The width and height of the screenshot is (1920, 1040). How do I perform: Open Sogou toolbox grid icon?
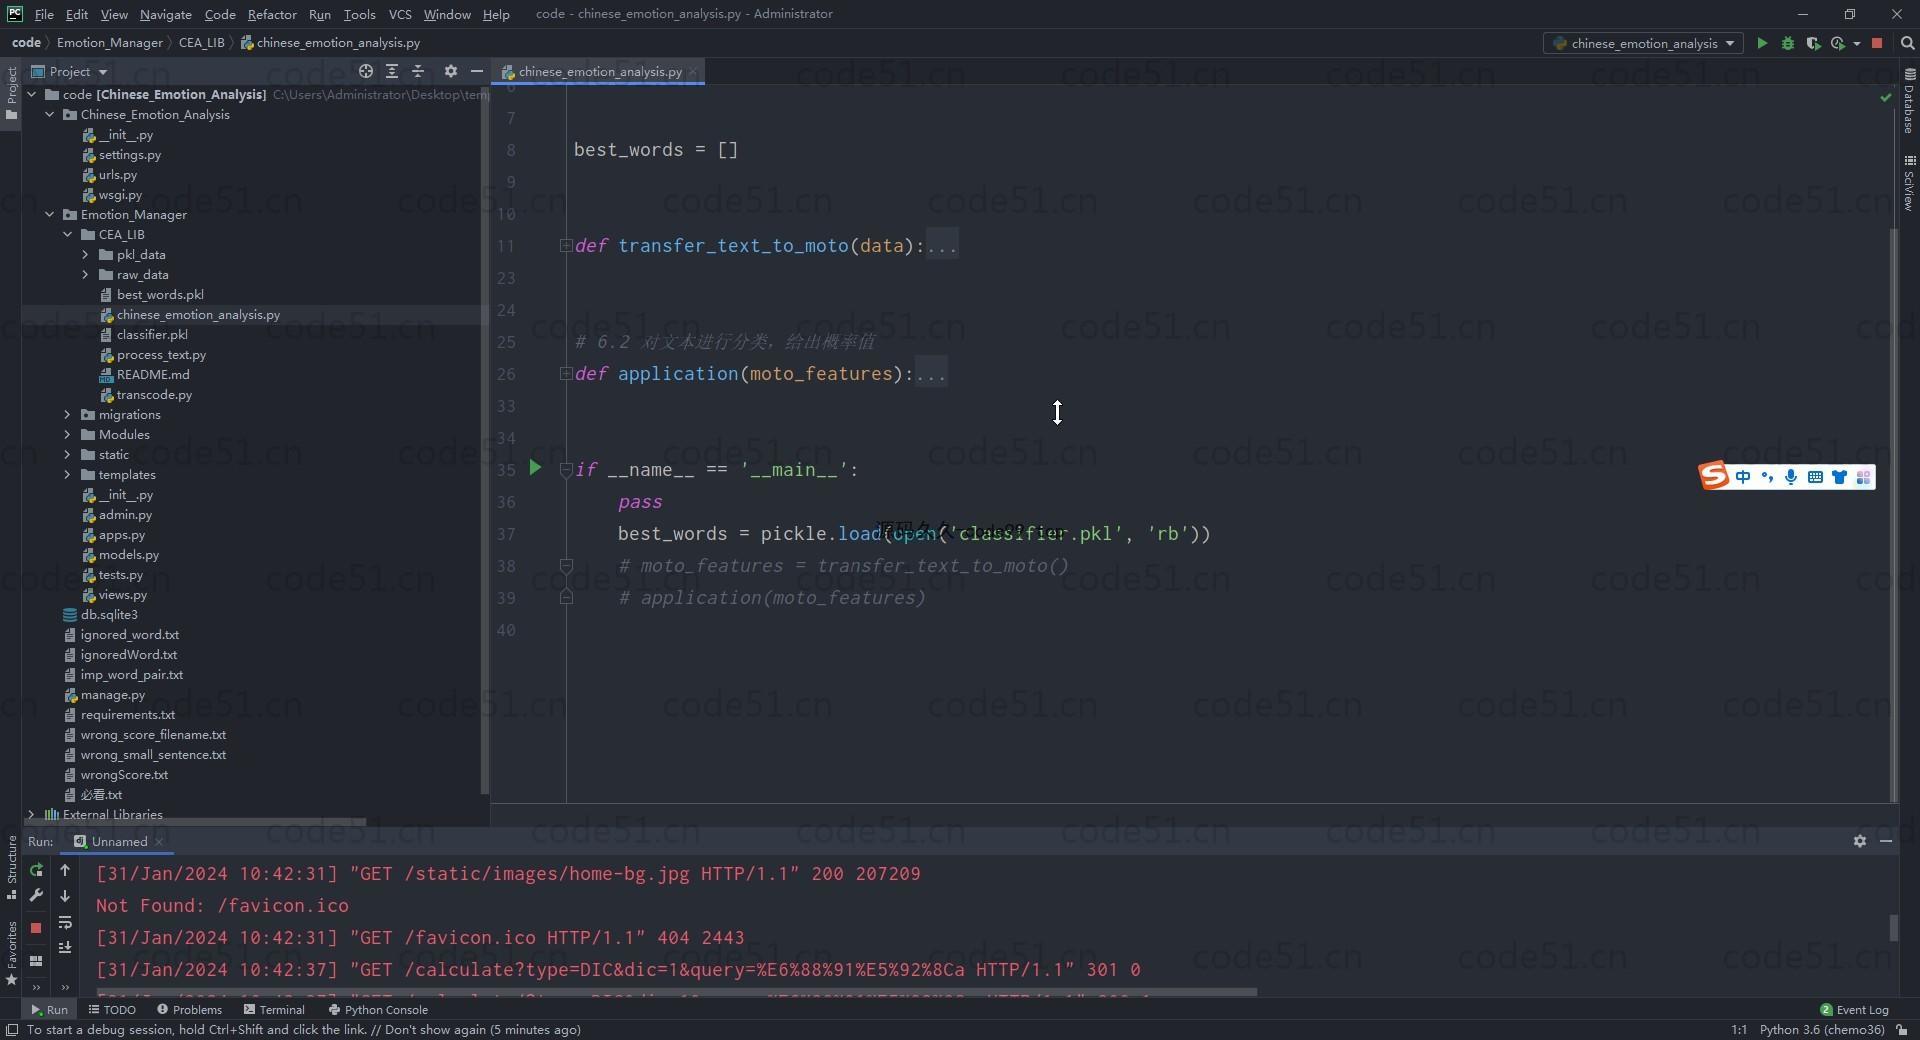click(1863, 477)
